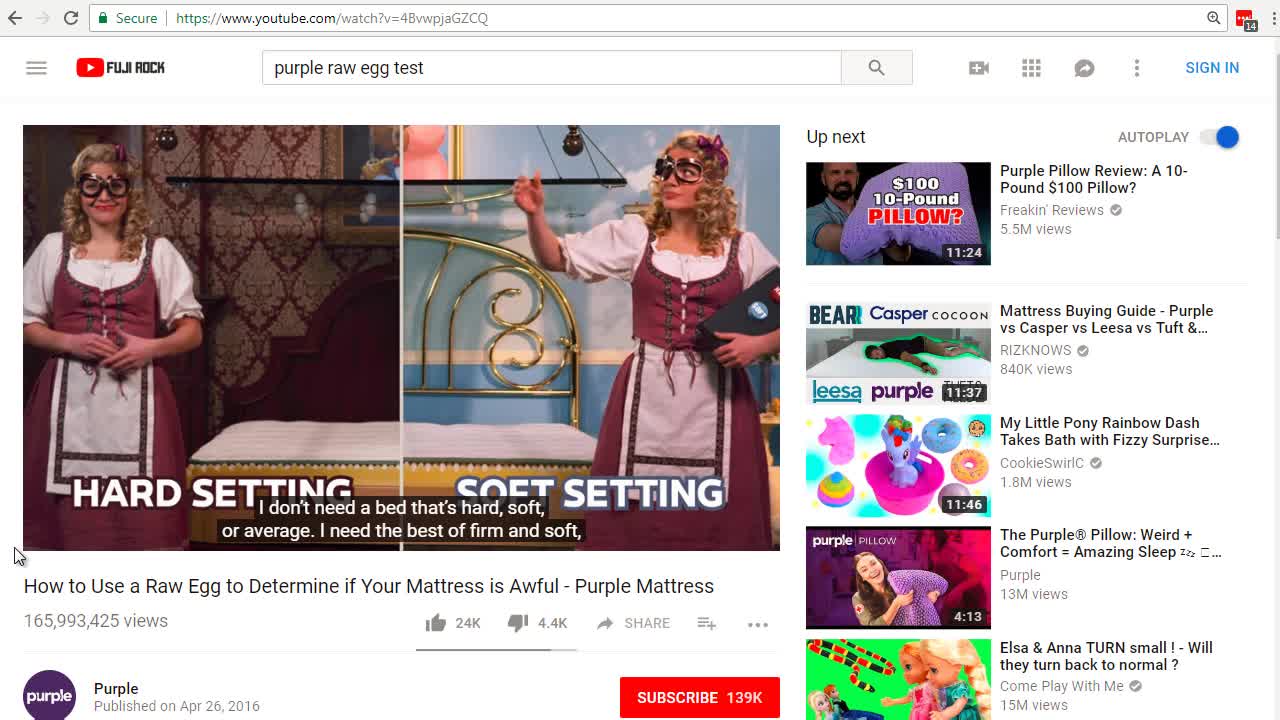Open The Purple Pillow Weird + Comfort title
The height and width of the screenshot is (720, 1280).
(x=1110, y=543)
